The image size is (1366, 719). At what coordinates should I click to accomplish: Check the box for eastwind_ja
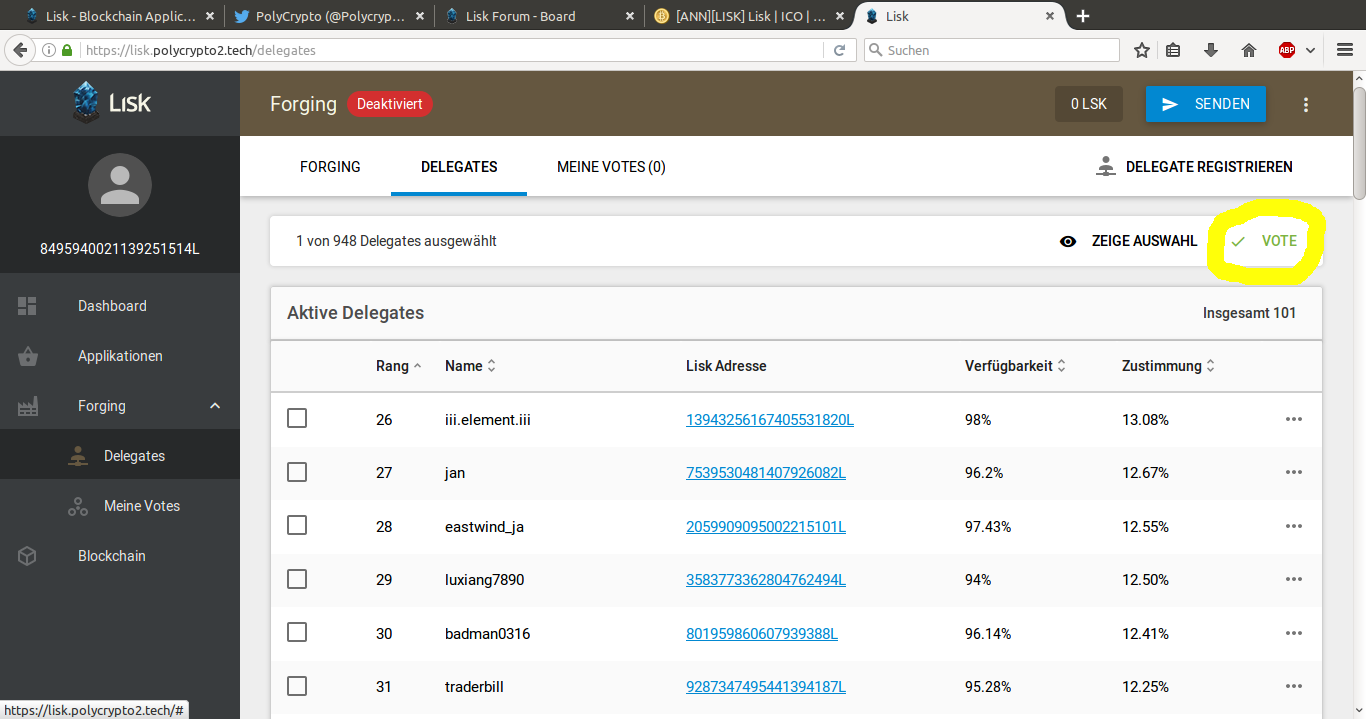point(297,525)
